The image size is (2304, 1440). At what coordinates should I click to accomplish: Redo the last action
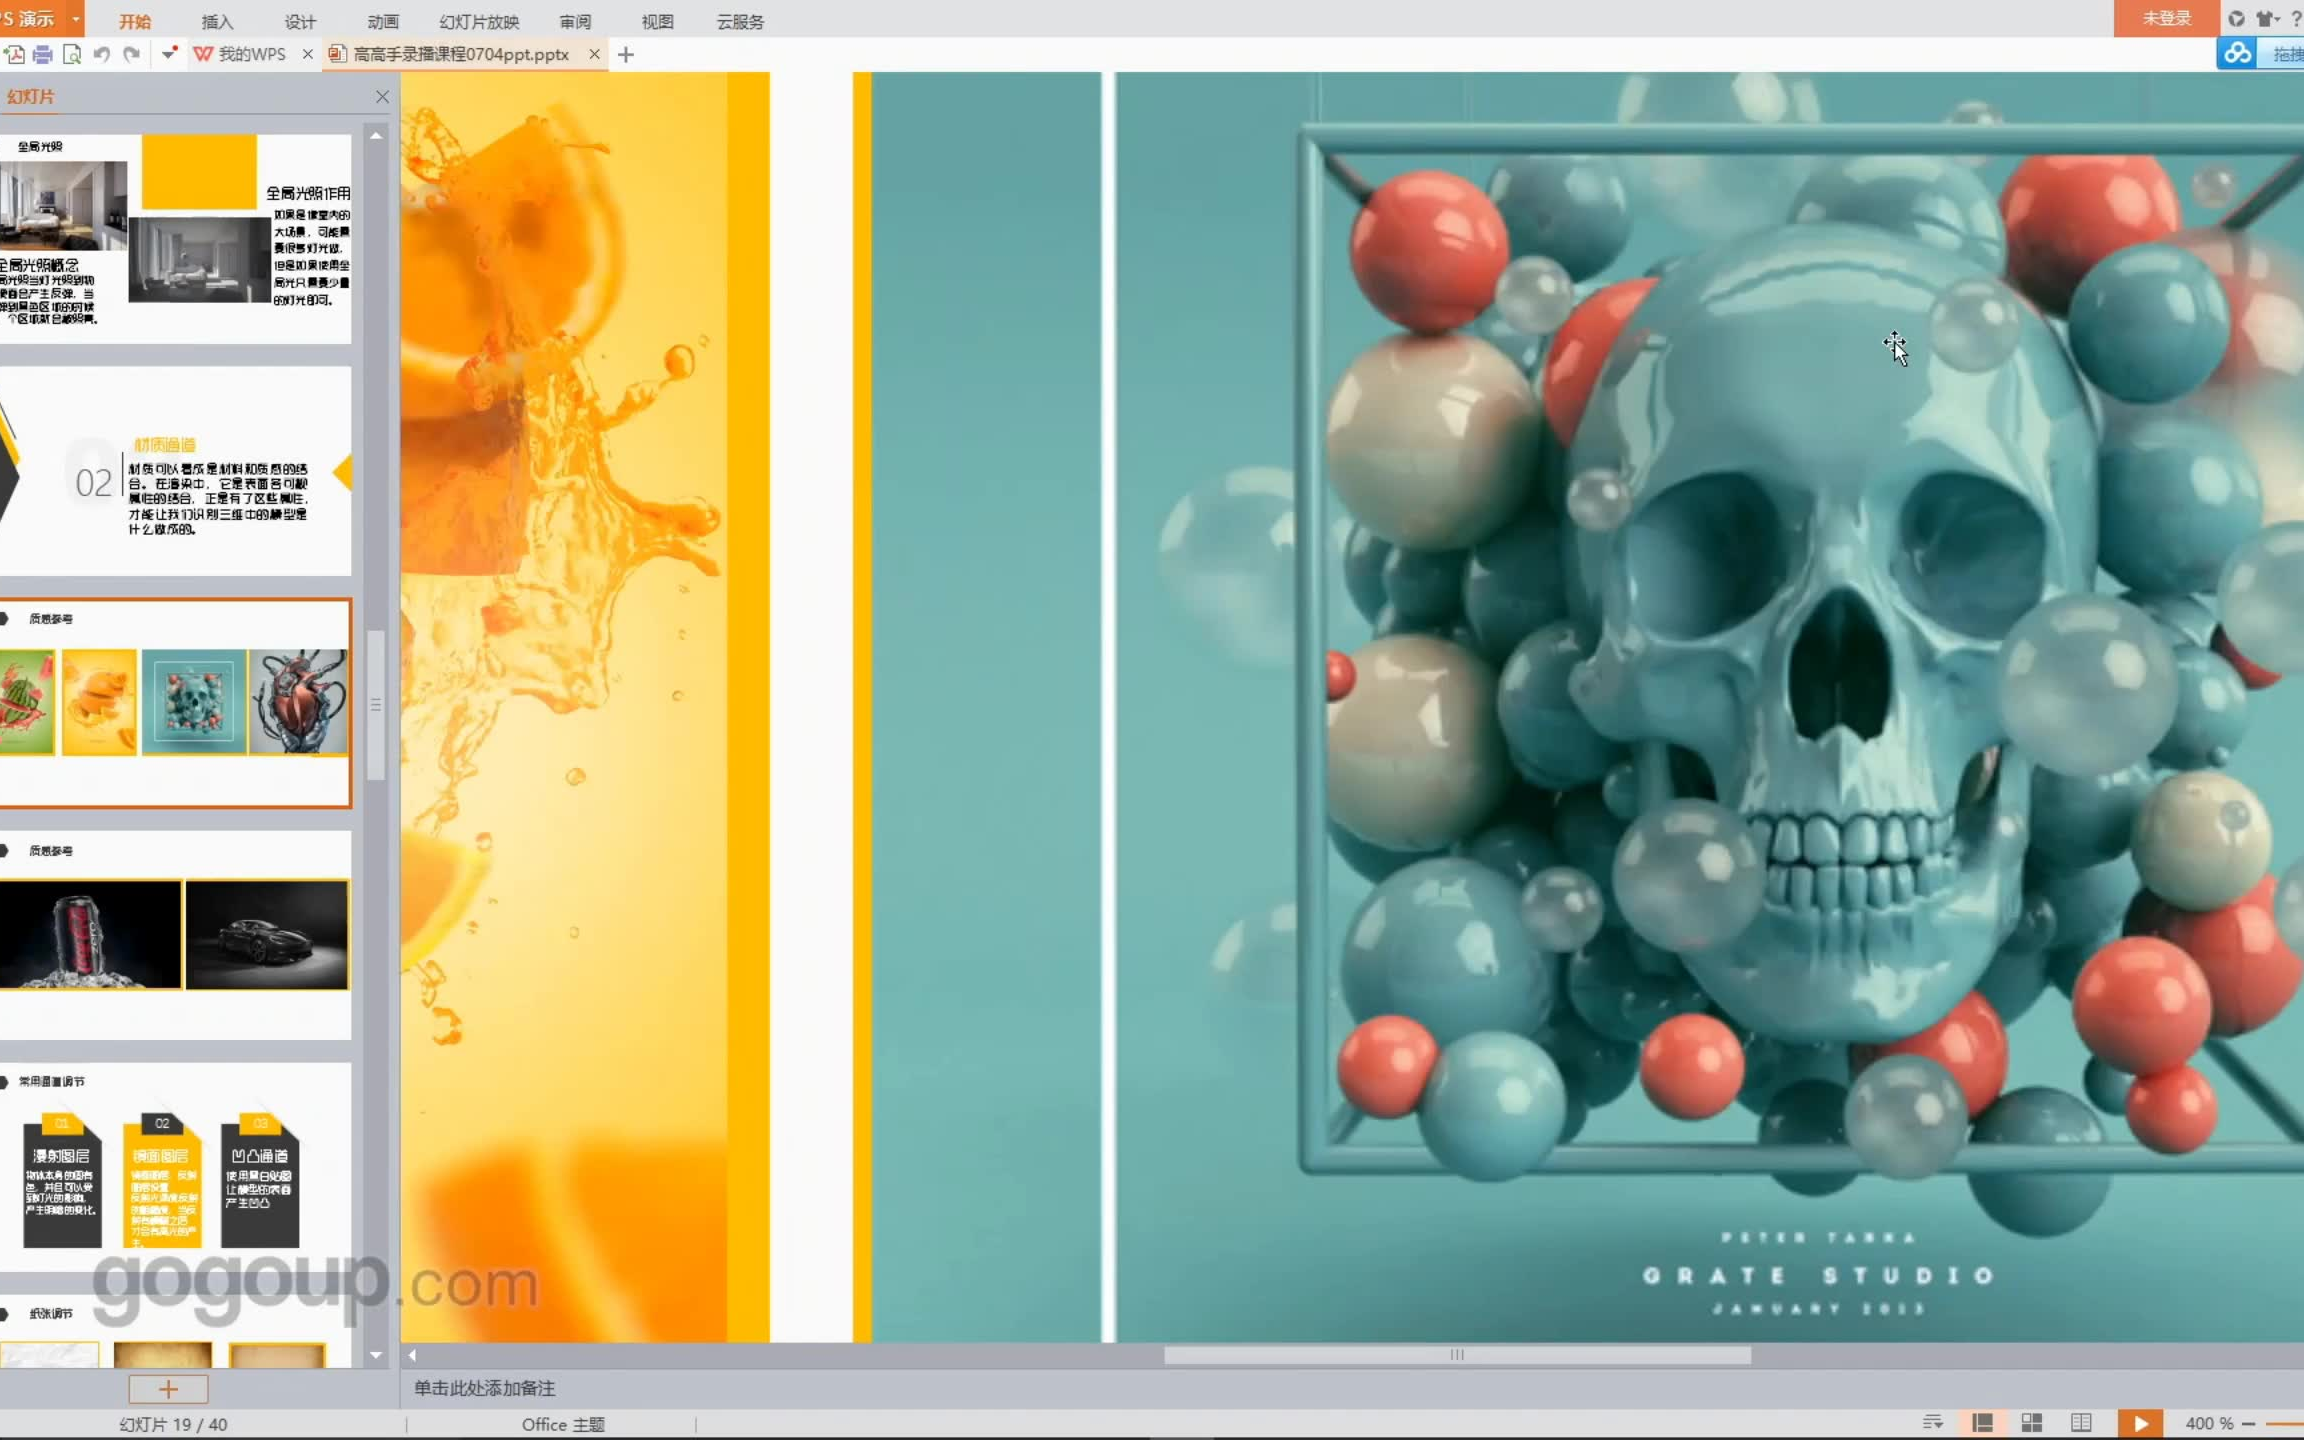(131, 54)
